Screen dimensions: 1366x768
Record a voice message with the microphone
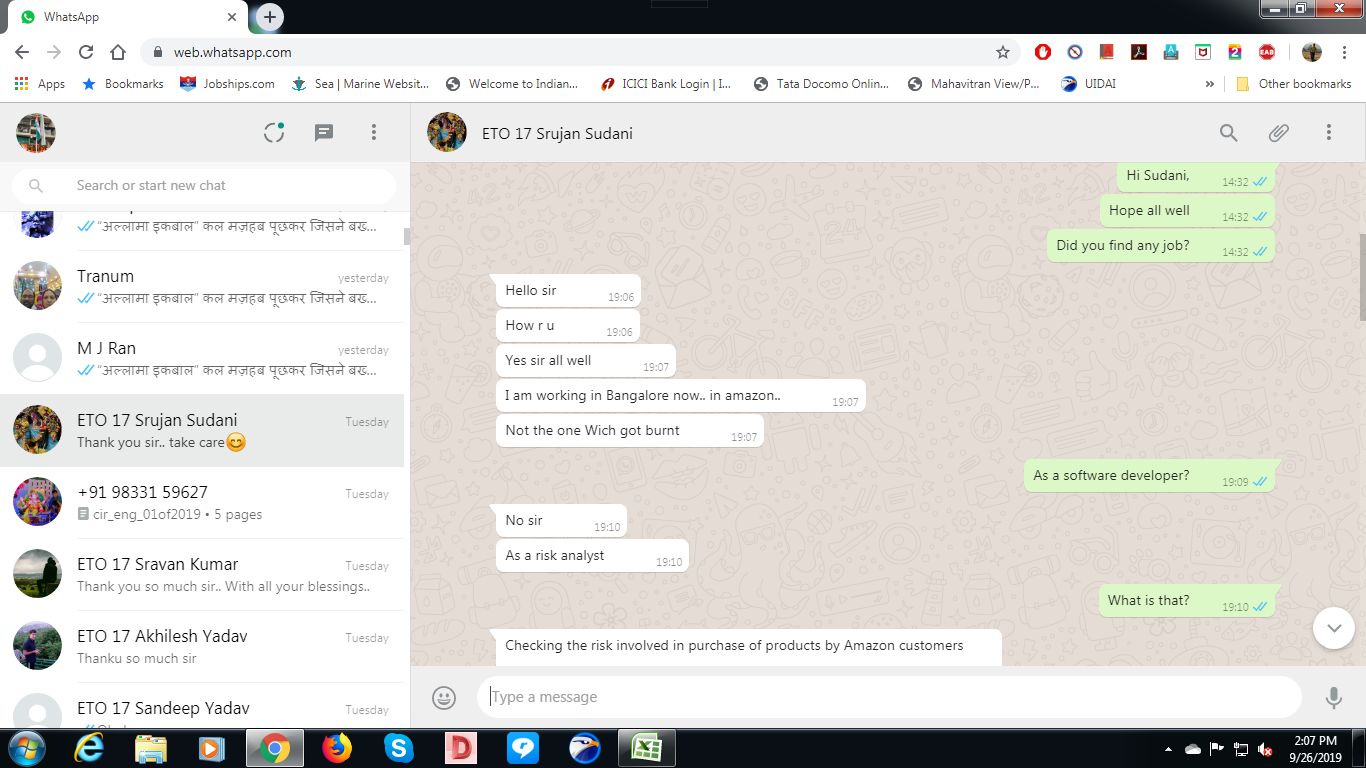pyautogui.click(x=1334, y=697)
